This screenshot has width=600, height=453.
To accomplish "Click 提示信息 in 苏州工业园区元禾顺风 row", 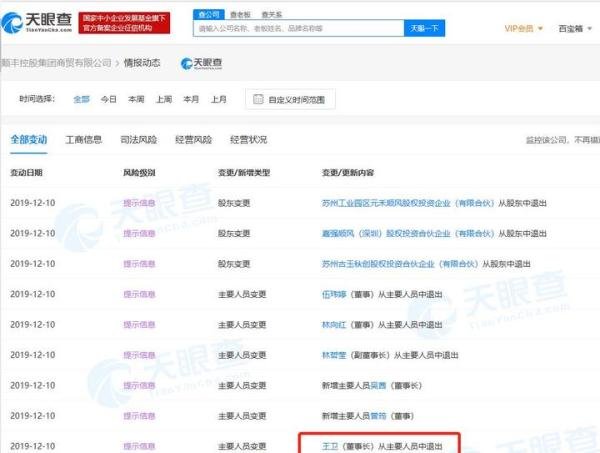I will pos(139,203).
